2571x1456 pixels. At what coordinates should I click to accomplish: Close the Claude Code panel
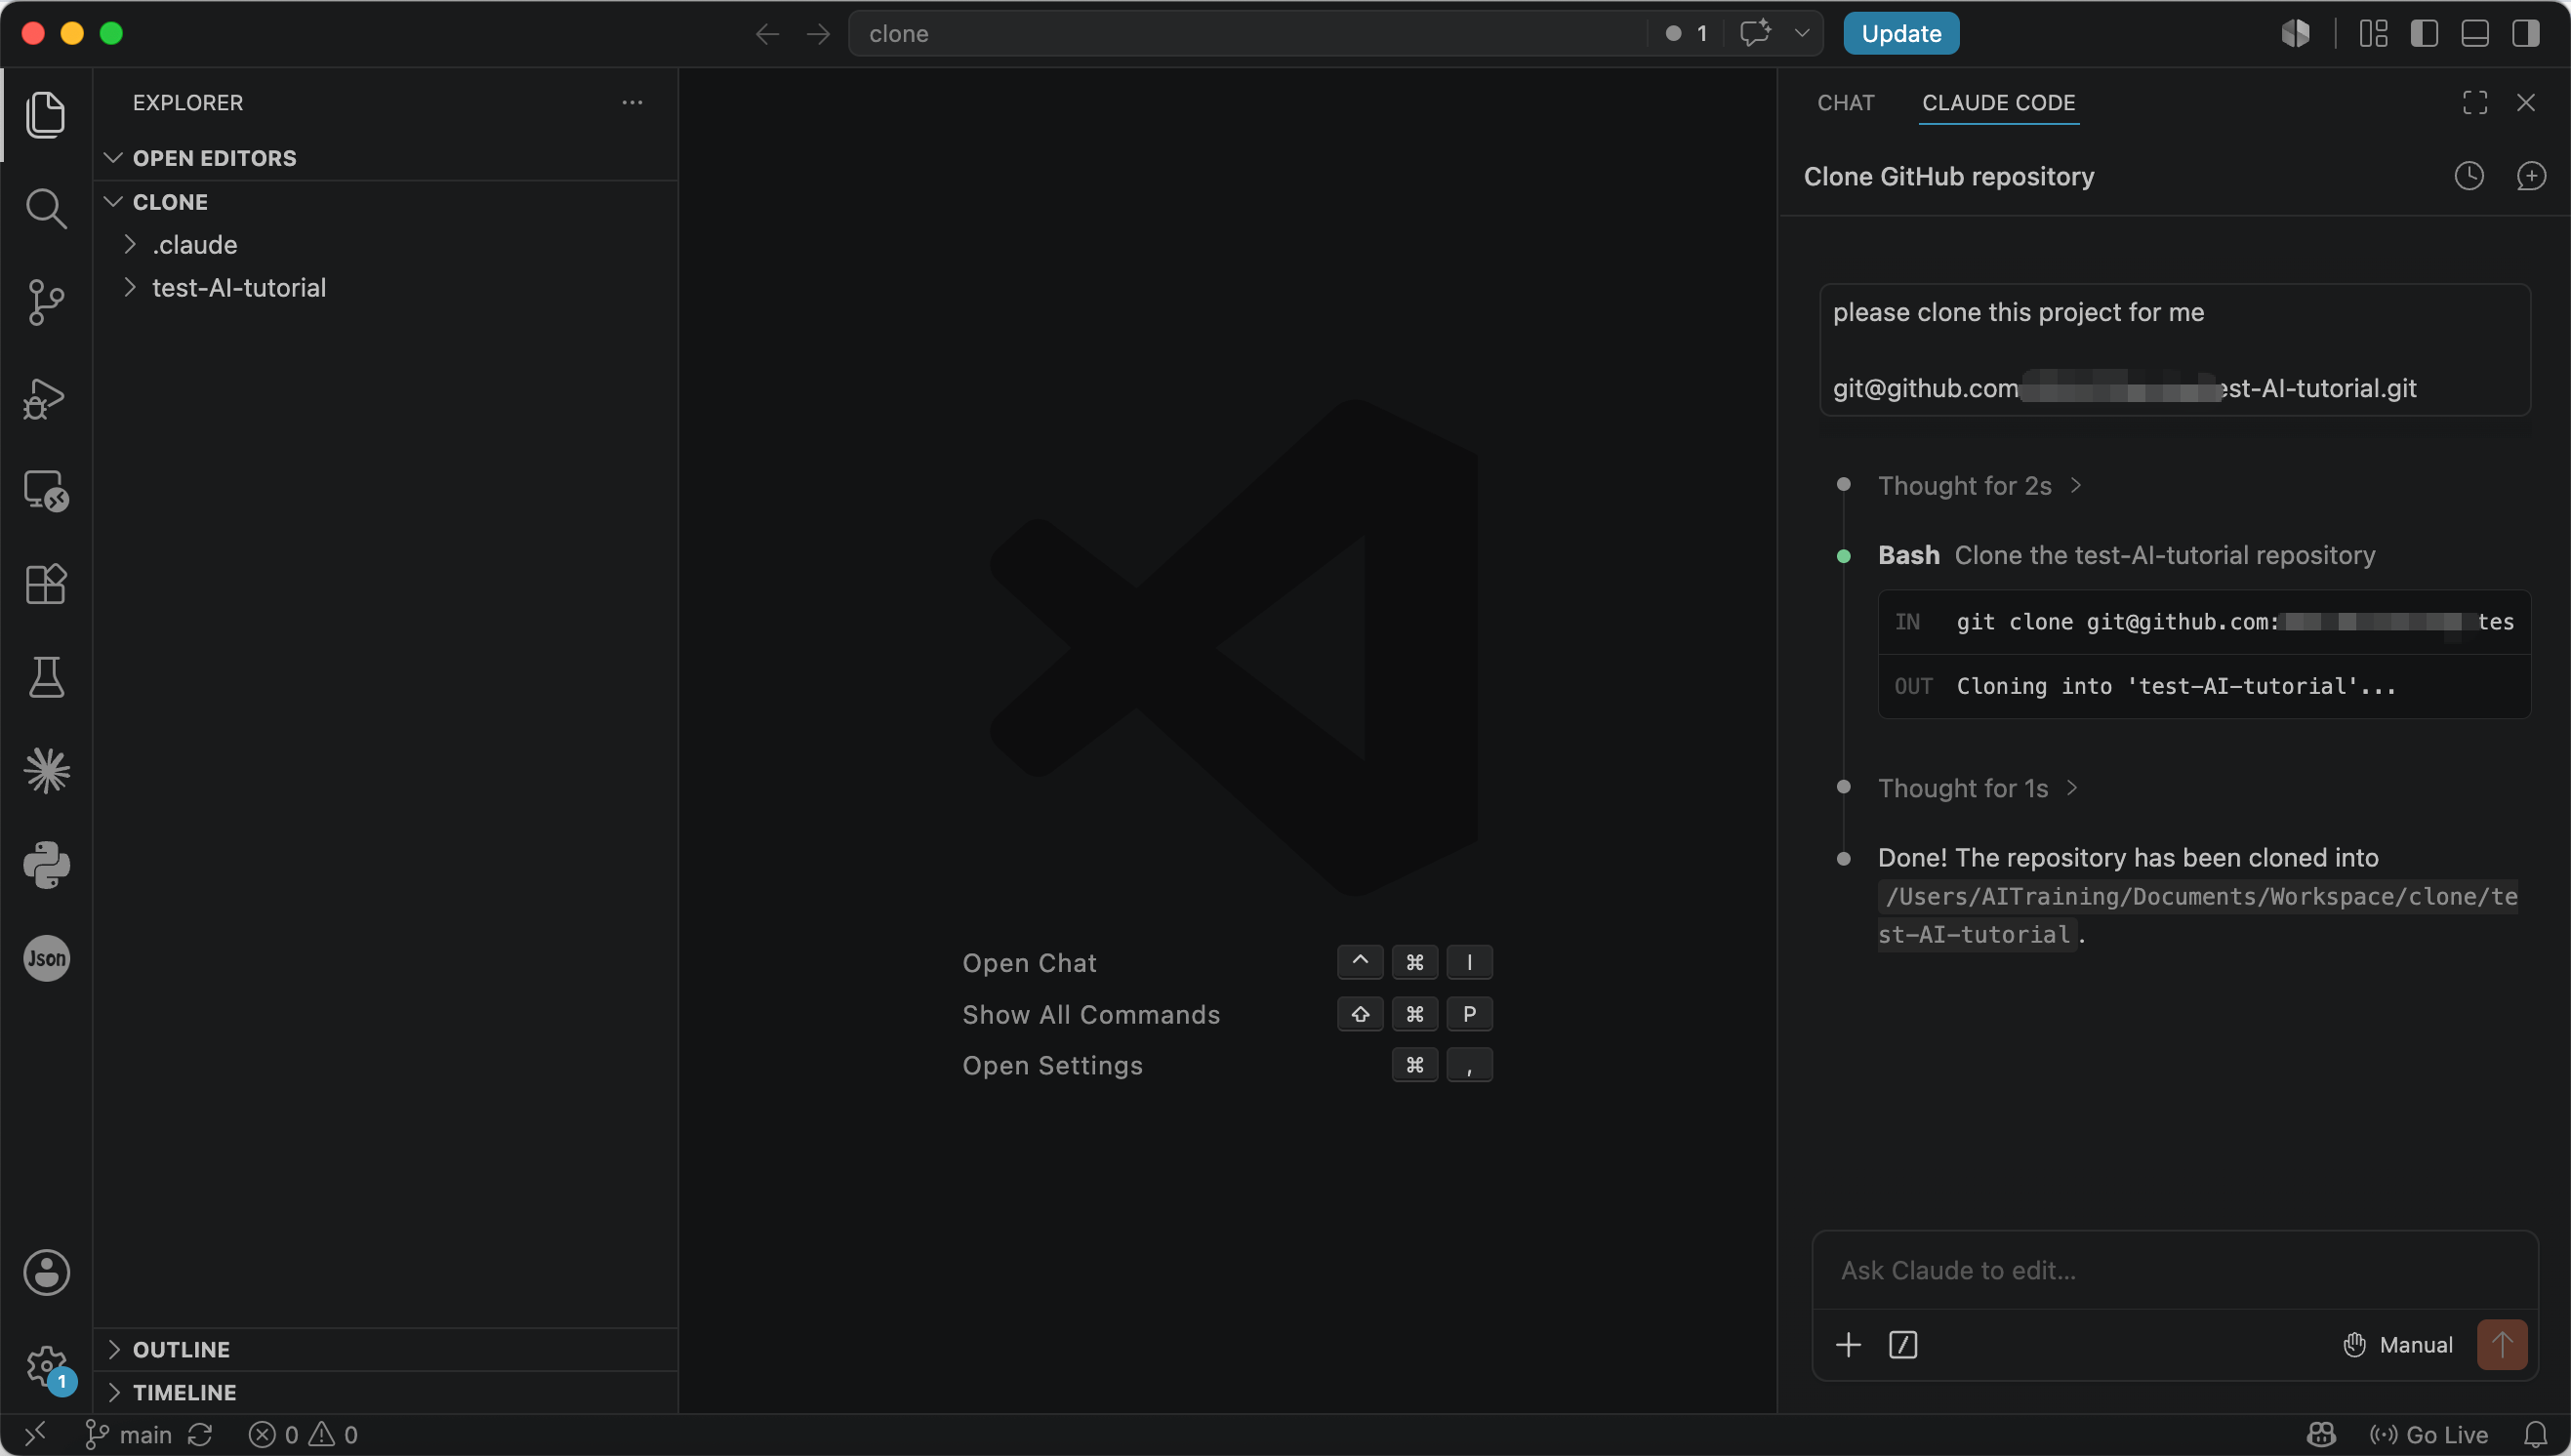(2526, 102)
